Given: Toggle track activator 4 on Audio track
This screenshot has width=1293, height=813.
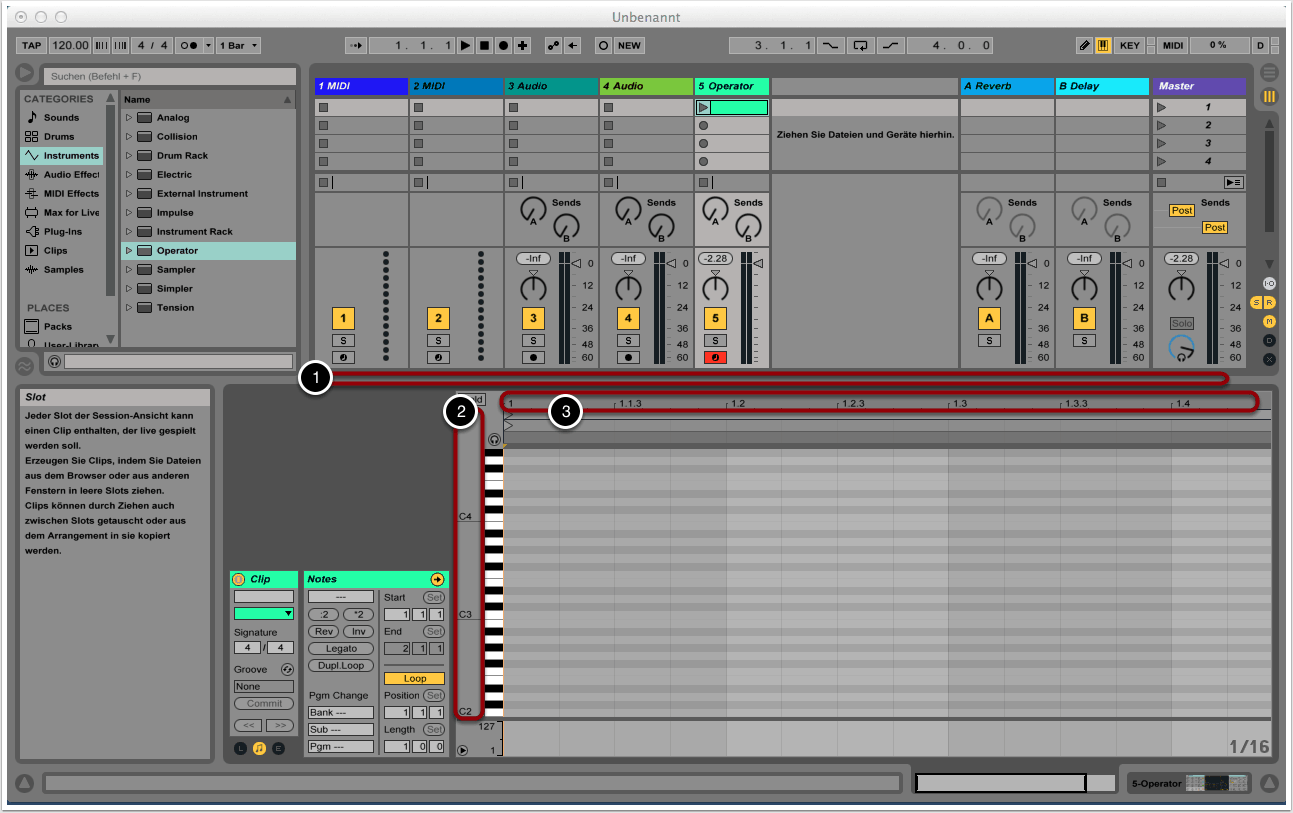Looking at the screenshot, I should pos(628,319).
